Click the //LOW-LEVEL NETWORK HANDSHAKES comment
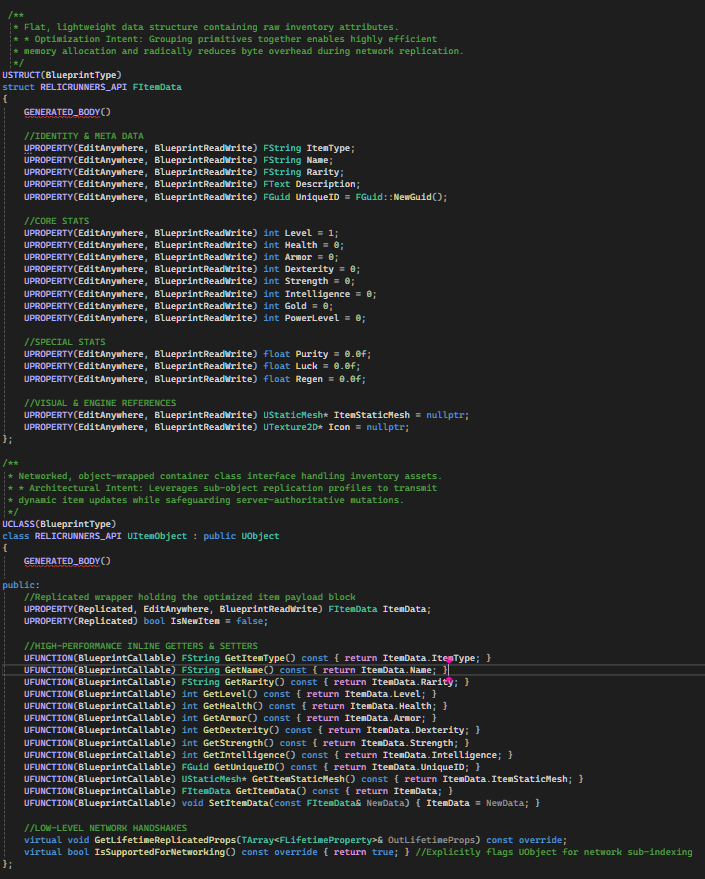 pyautogui.click(x=105, y=828)
